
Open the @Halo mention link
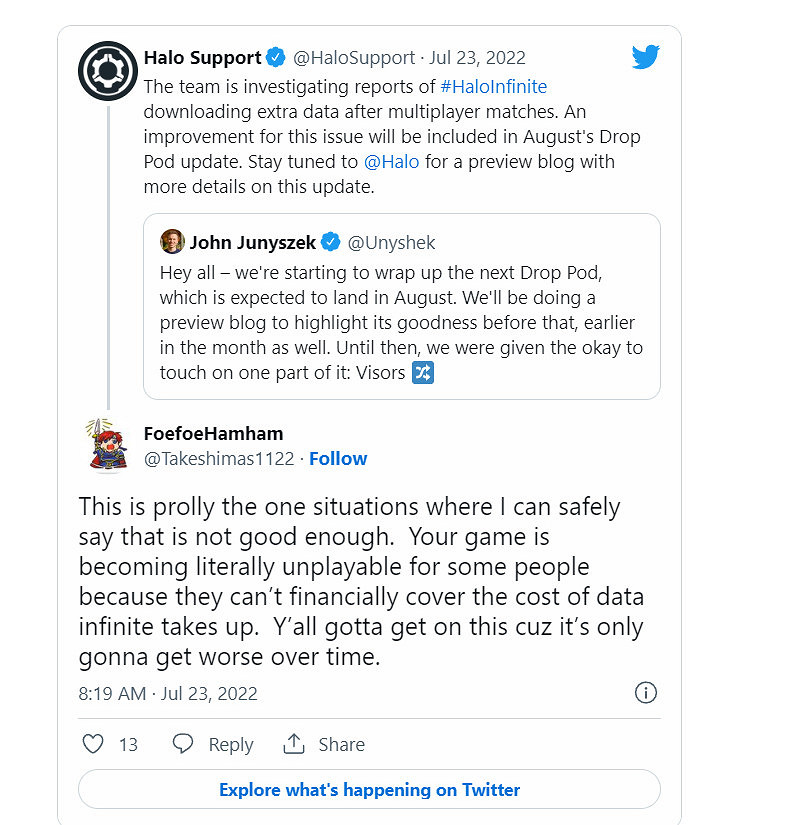point(391,162)
